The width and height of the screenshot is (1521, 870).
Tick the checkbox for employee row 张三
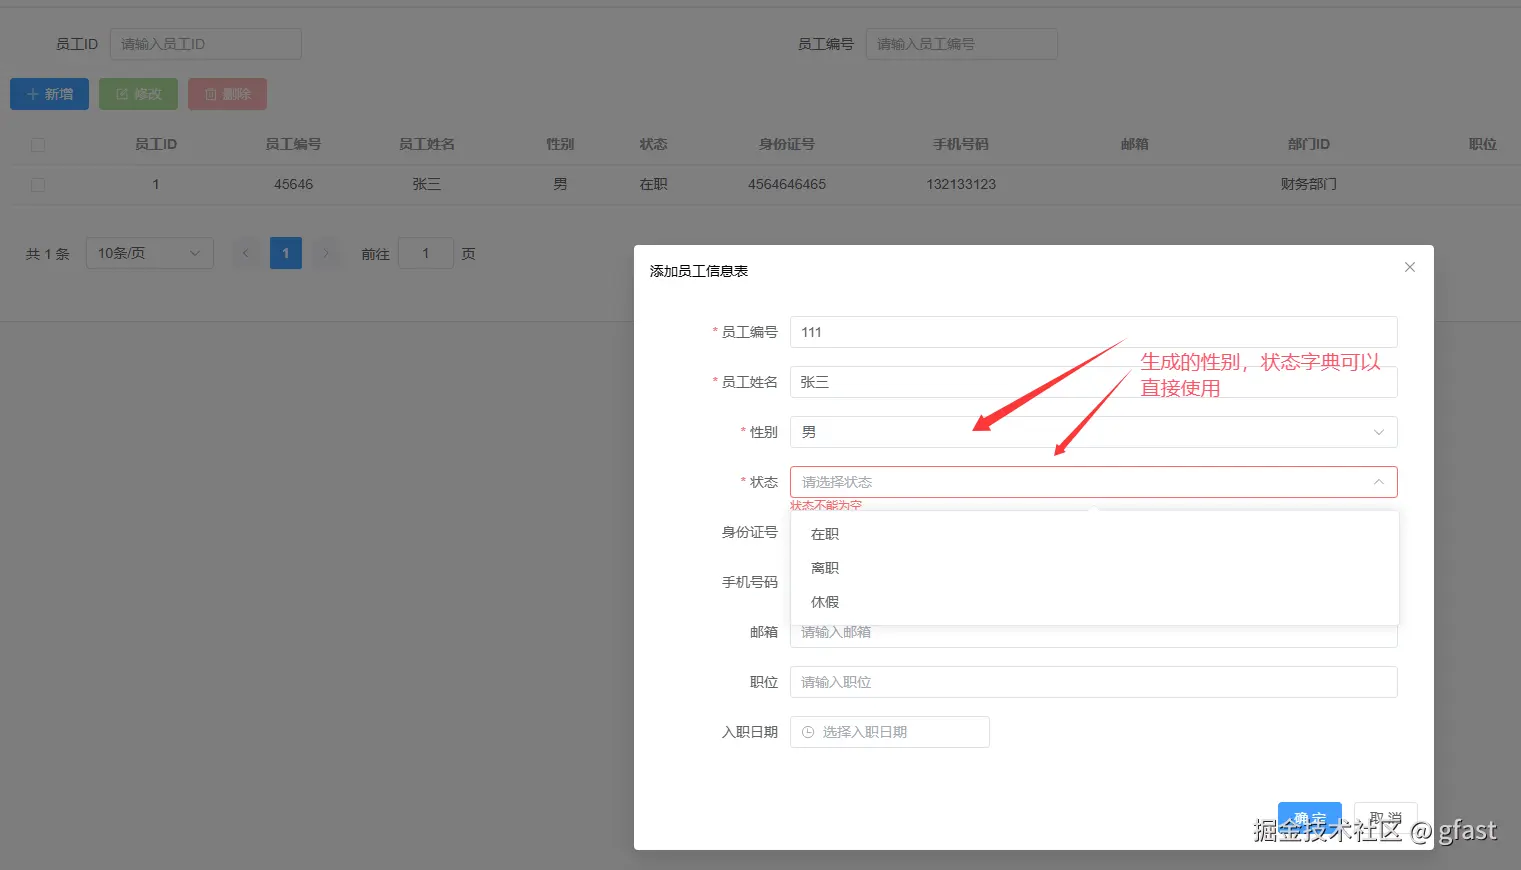coord(38,185)
